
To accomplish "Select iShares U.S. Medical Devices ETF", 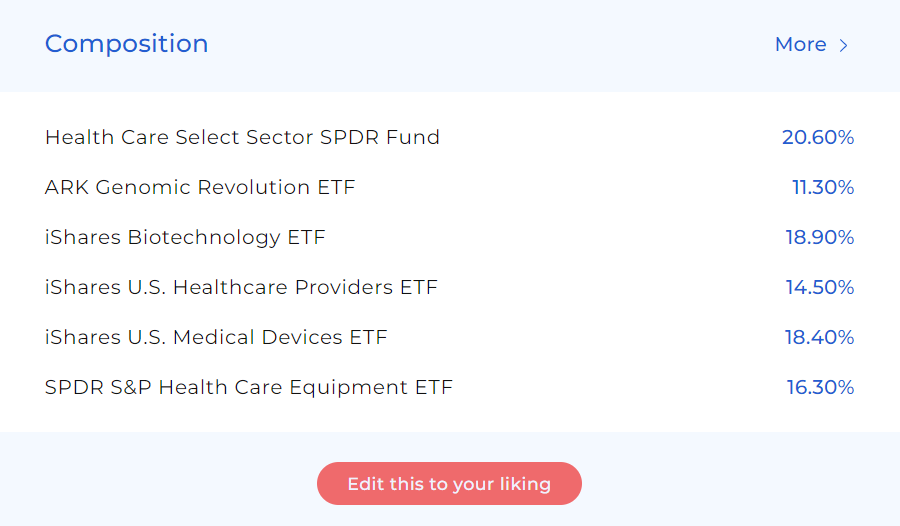I will click(216, 337).
